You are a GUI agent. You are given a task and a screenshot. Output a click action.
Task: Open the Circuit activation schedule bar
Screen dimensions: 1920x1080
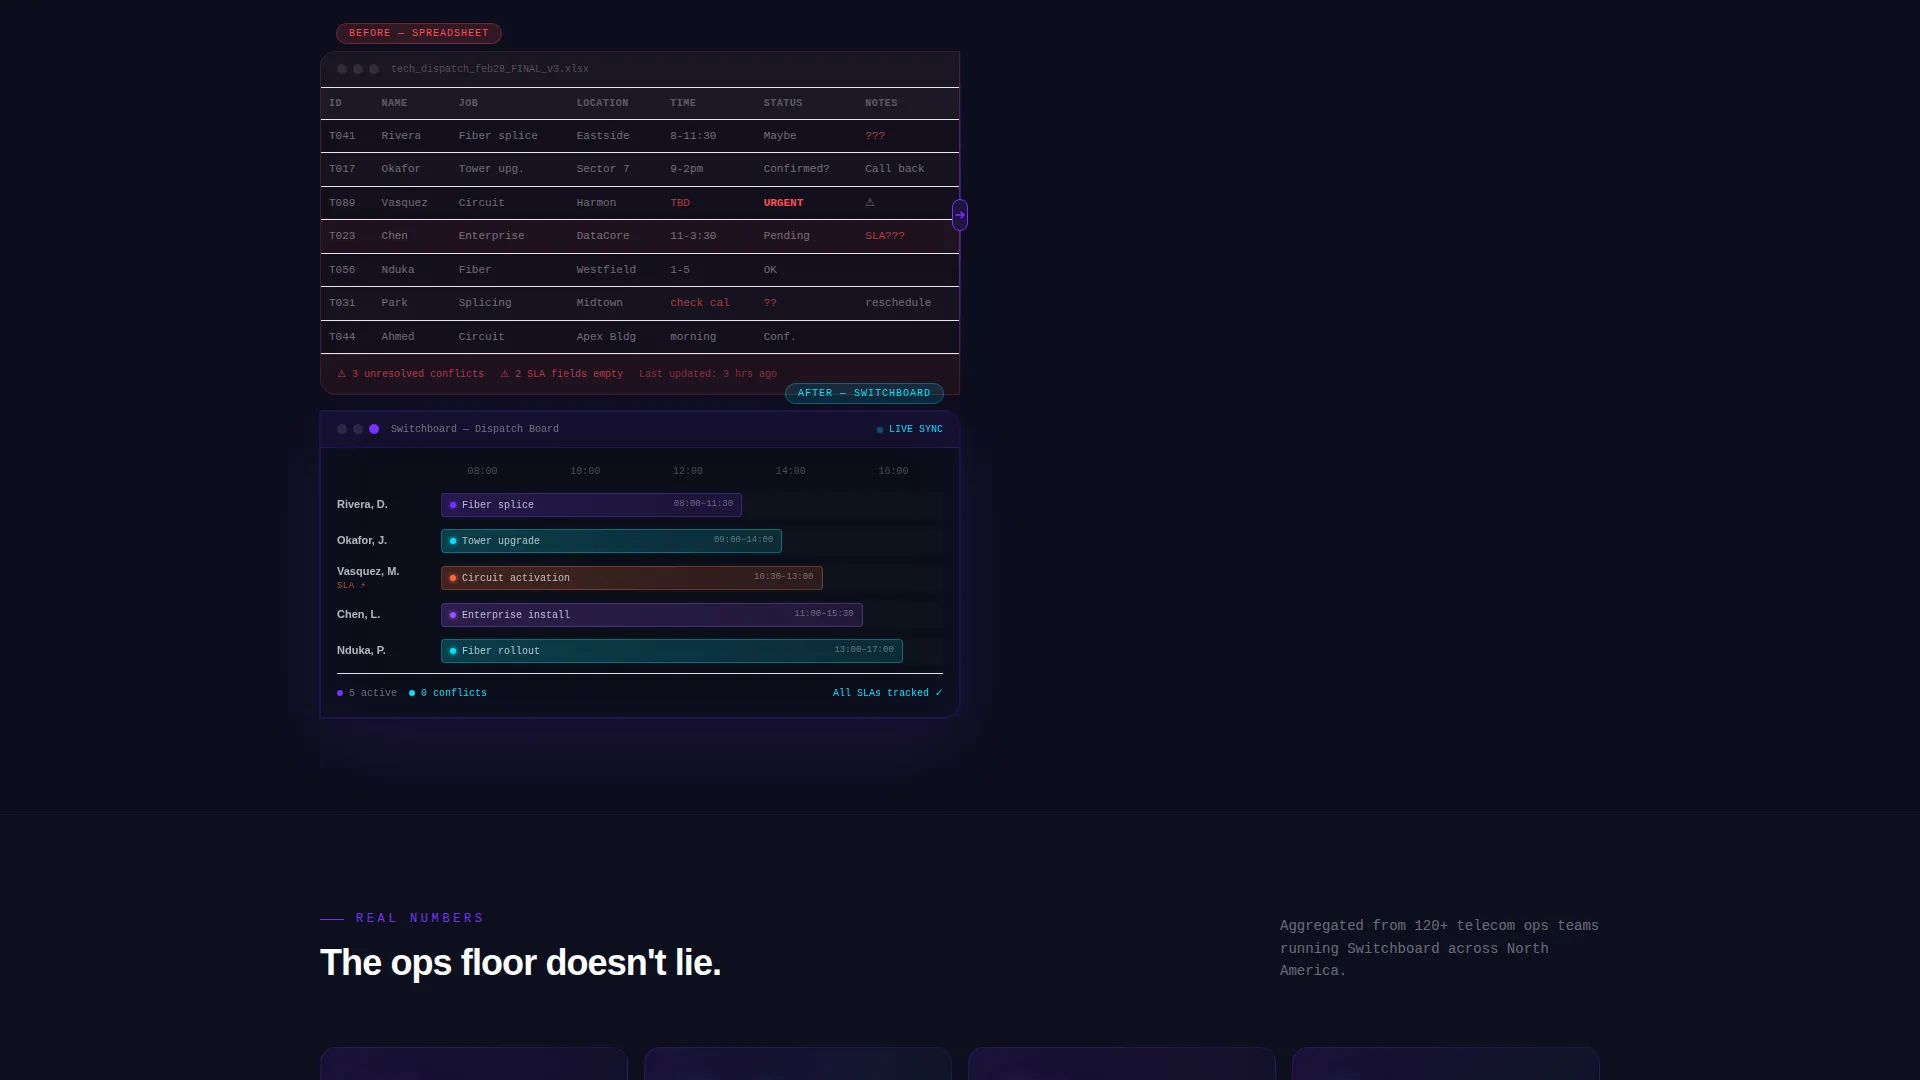point(632,578)
